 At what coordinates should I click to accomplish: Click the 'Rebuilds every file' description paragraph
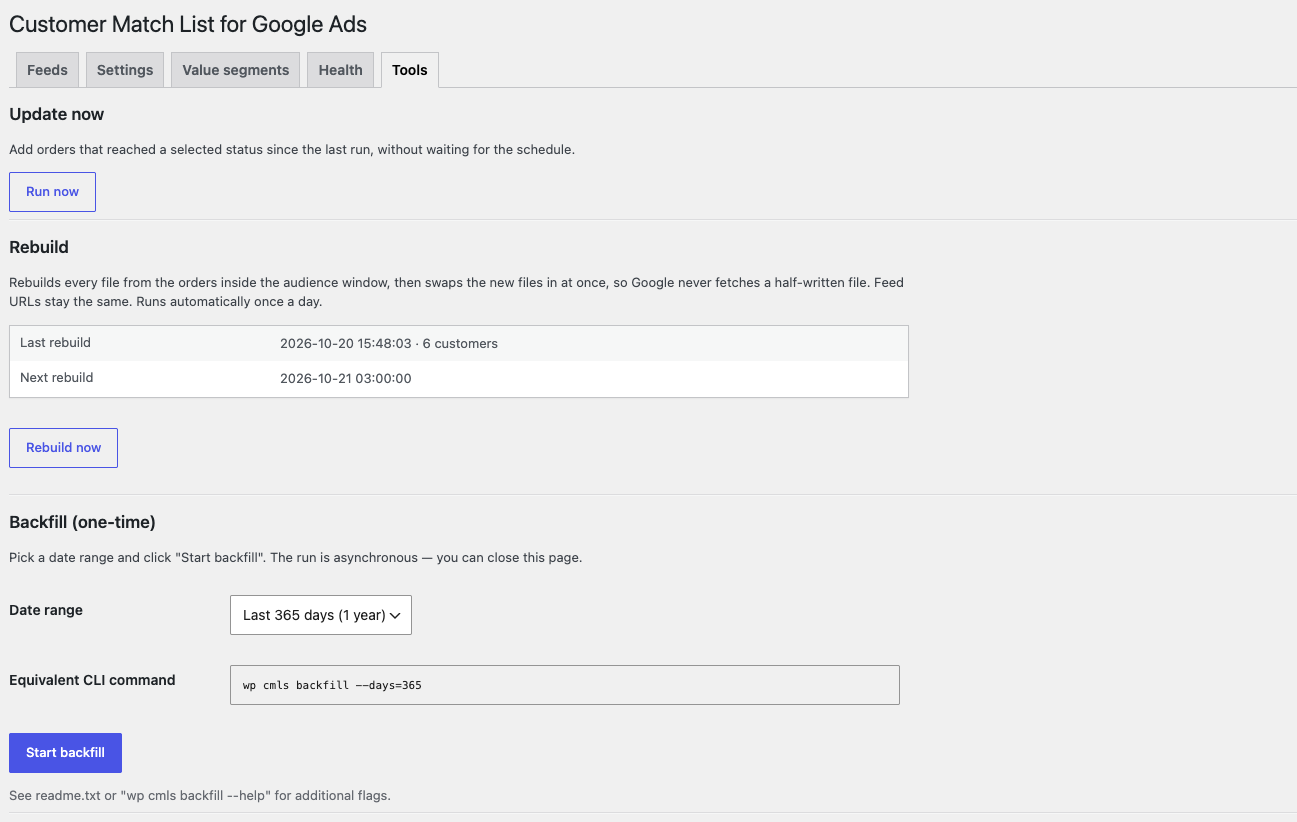tap(456, 292)
